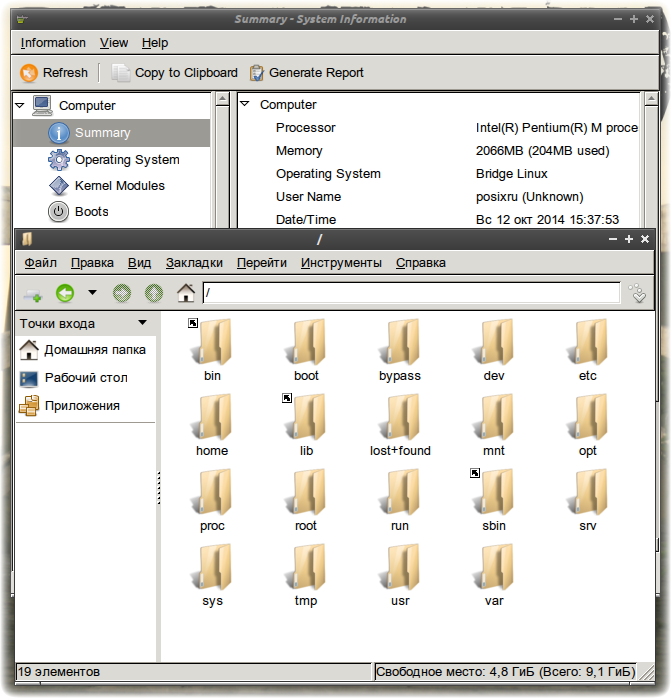Collapse the Computer node in the left tree
671x698 pixels.
pos(20,106)
